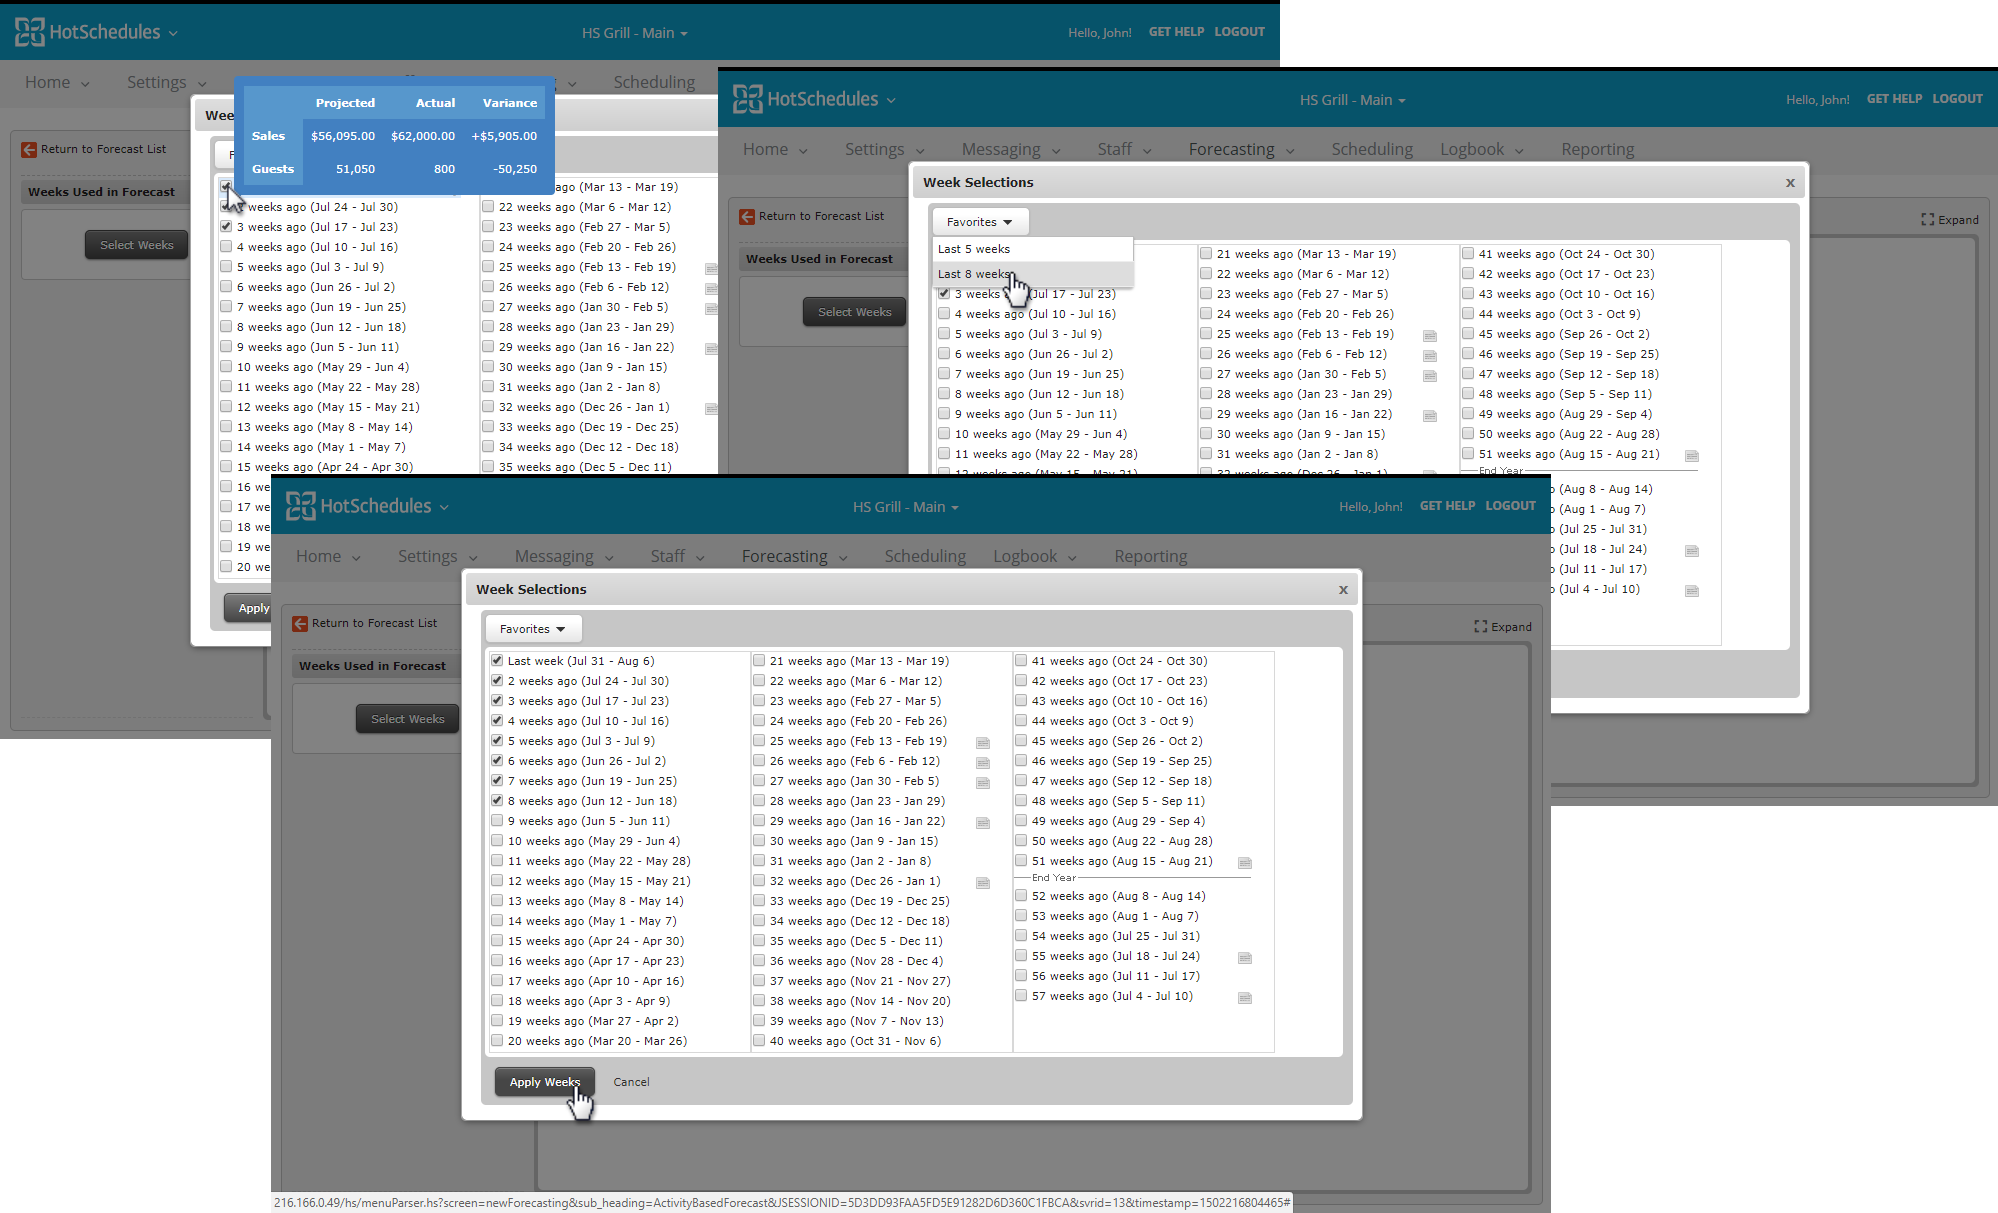Click Select Weeks in the front window
This screenshot has width=1998, height=1213.
point(408,719)
